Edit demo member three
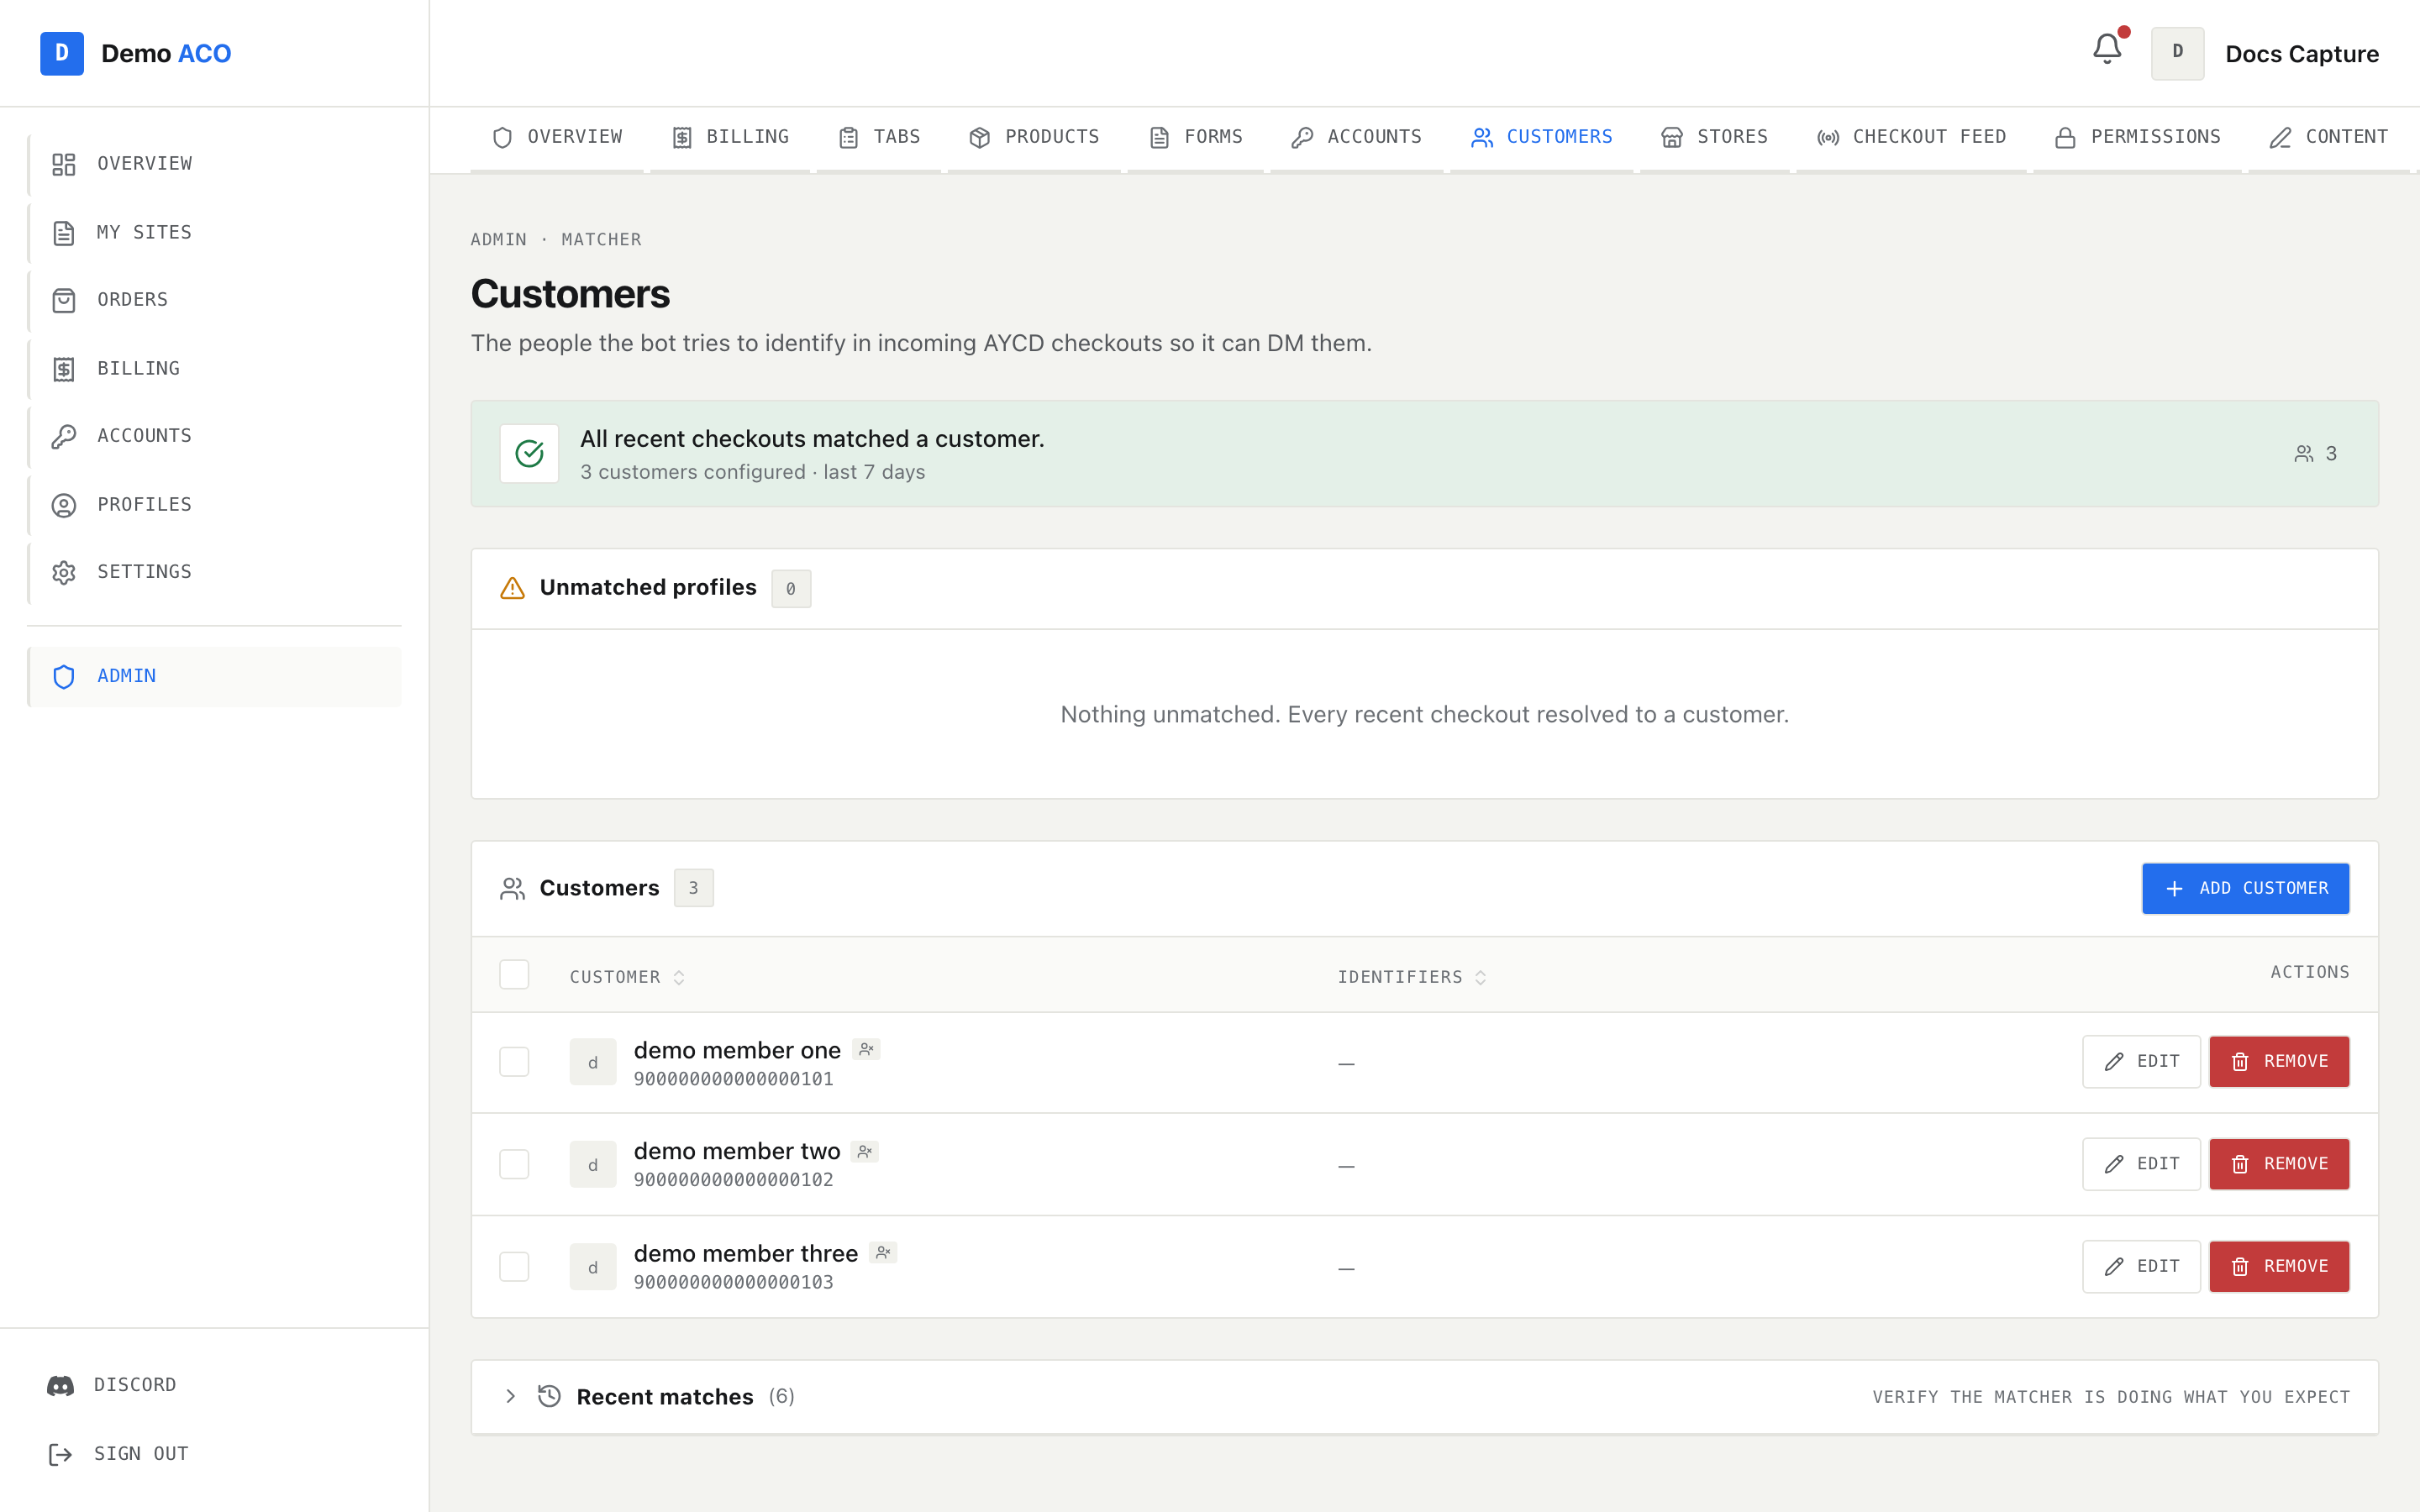The height and width of the screenshot is (1512, 2420). pos(2141,1266)
